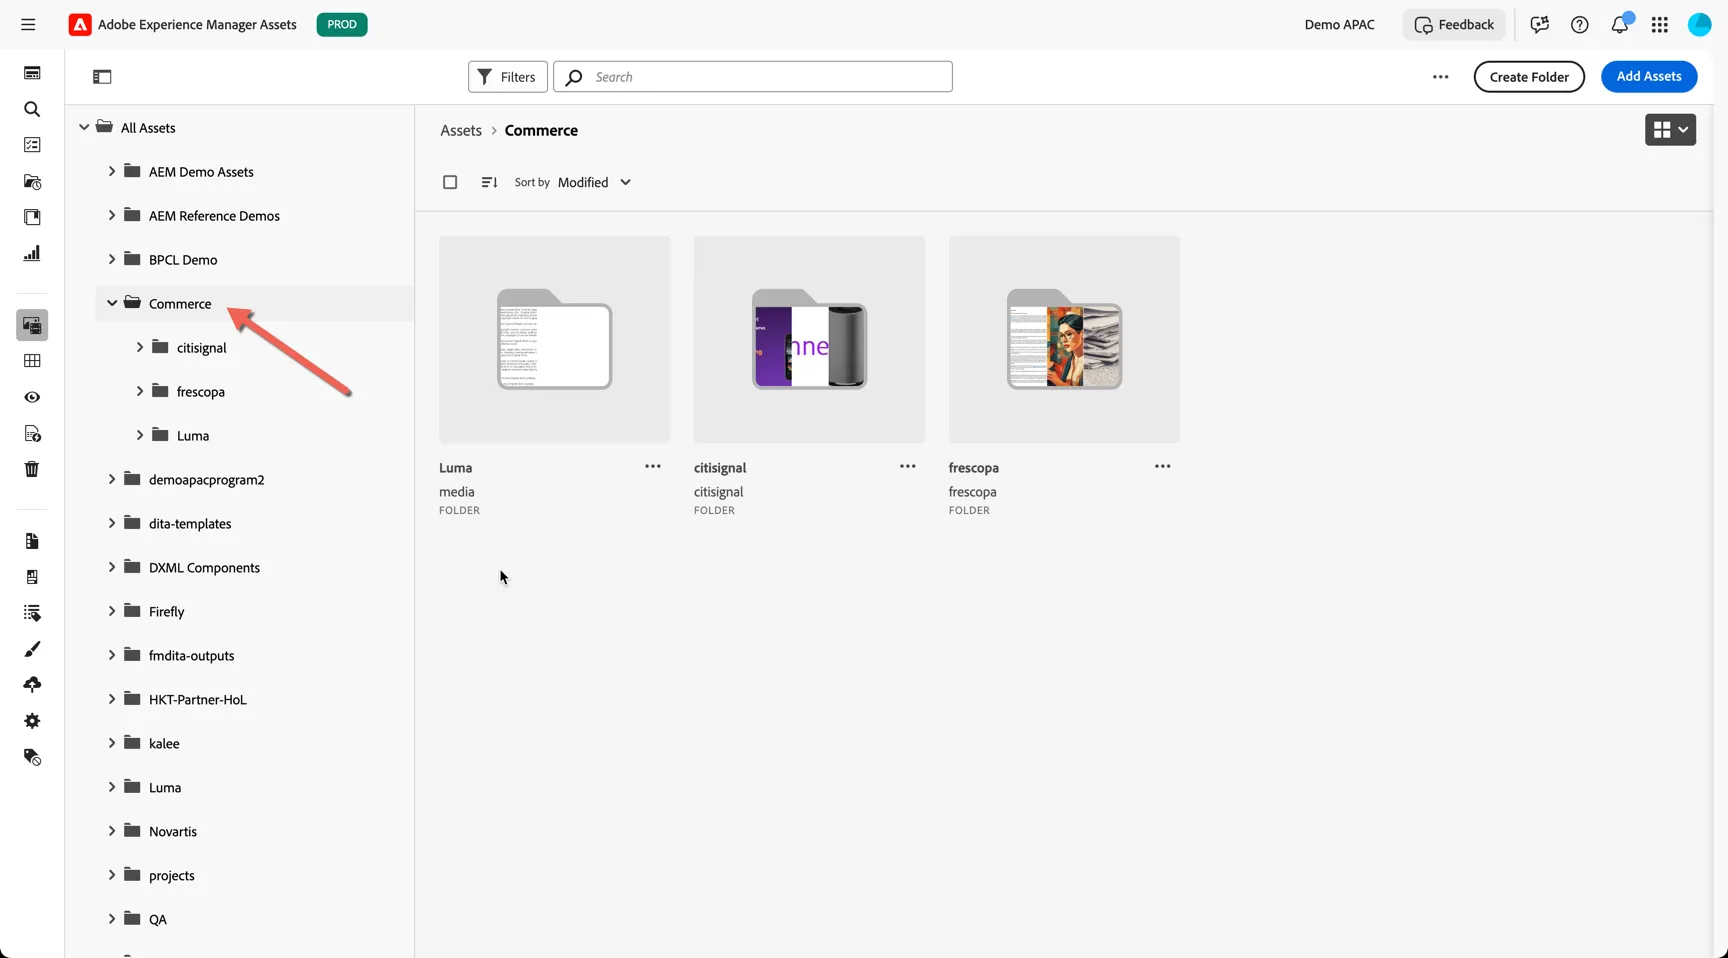Viewport: 1728px width, 958px height.
Task: Select the Assets image icon in rail
Action: pos(32,325)
